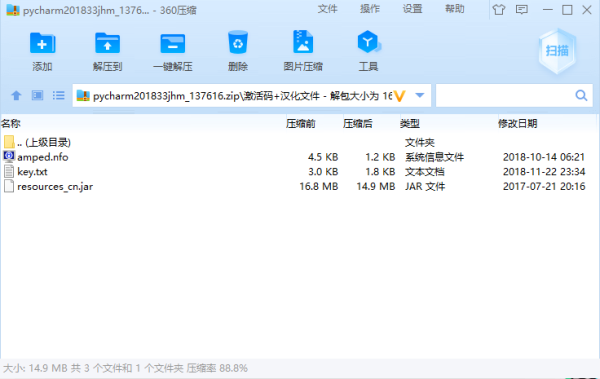Click the 14.9 MB compressed size cell
Image resolution: width=600 pixels, height=379 pixels.
376,186
